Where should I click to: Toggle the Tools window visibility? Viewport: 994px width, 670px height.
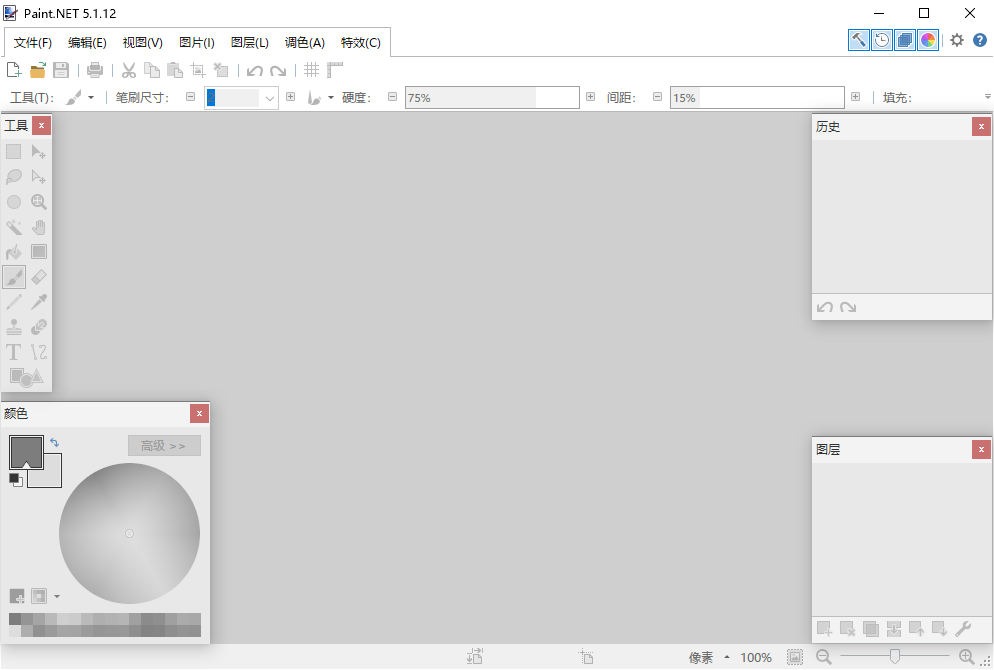click(858, 40)
